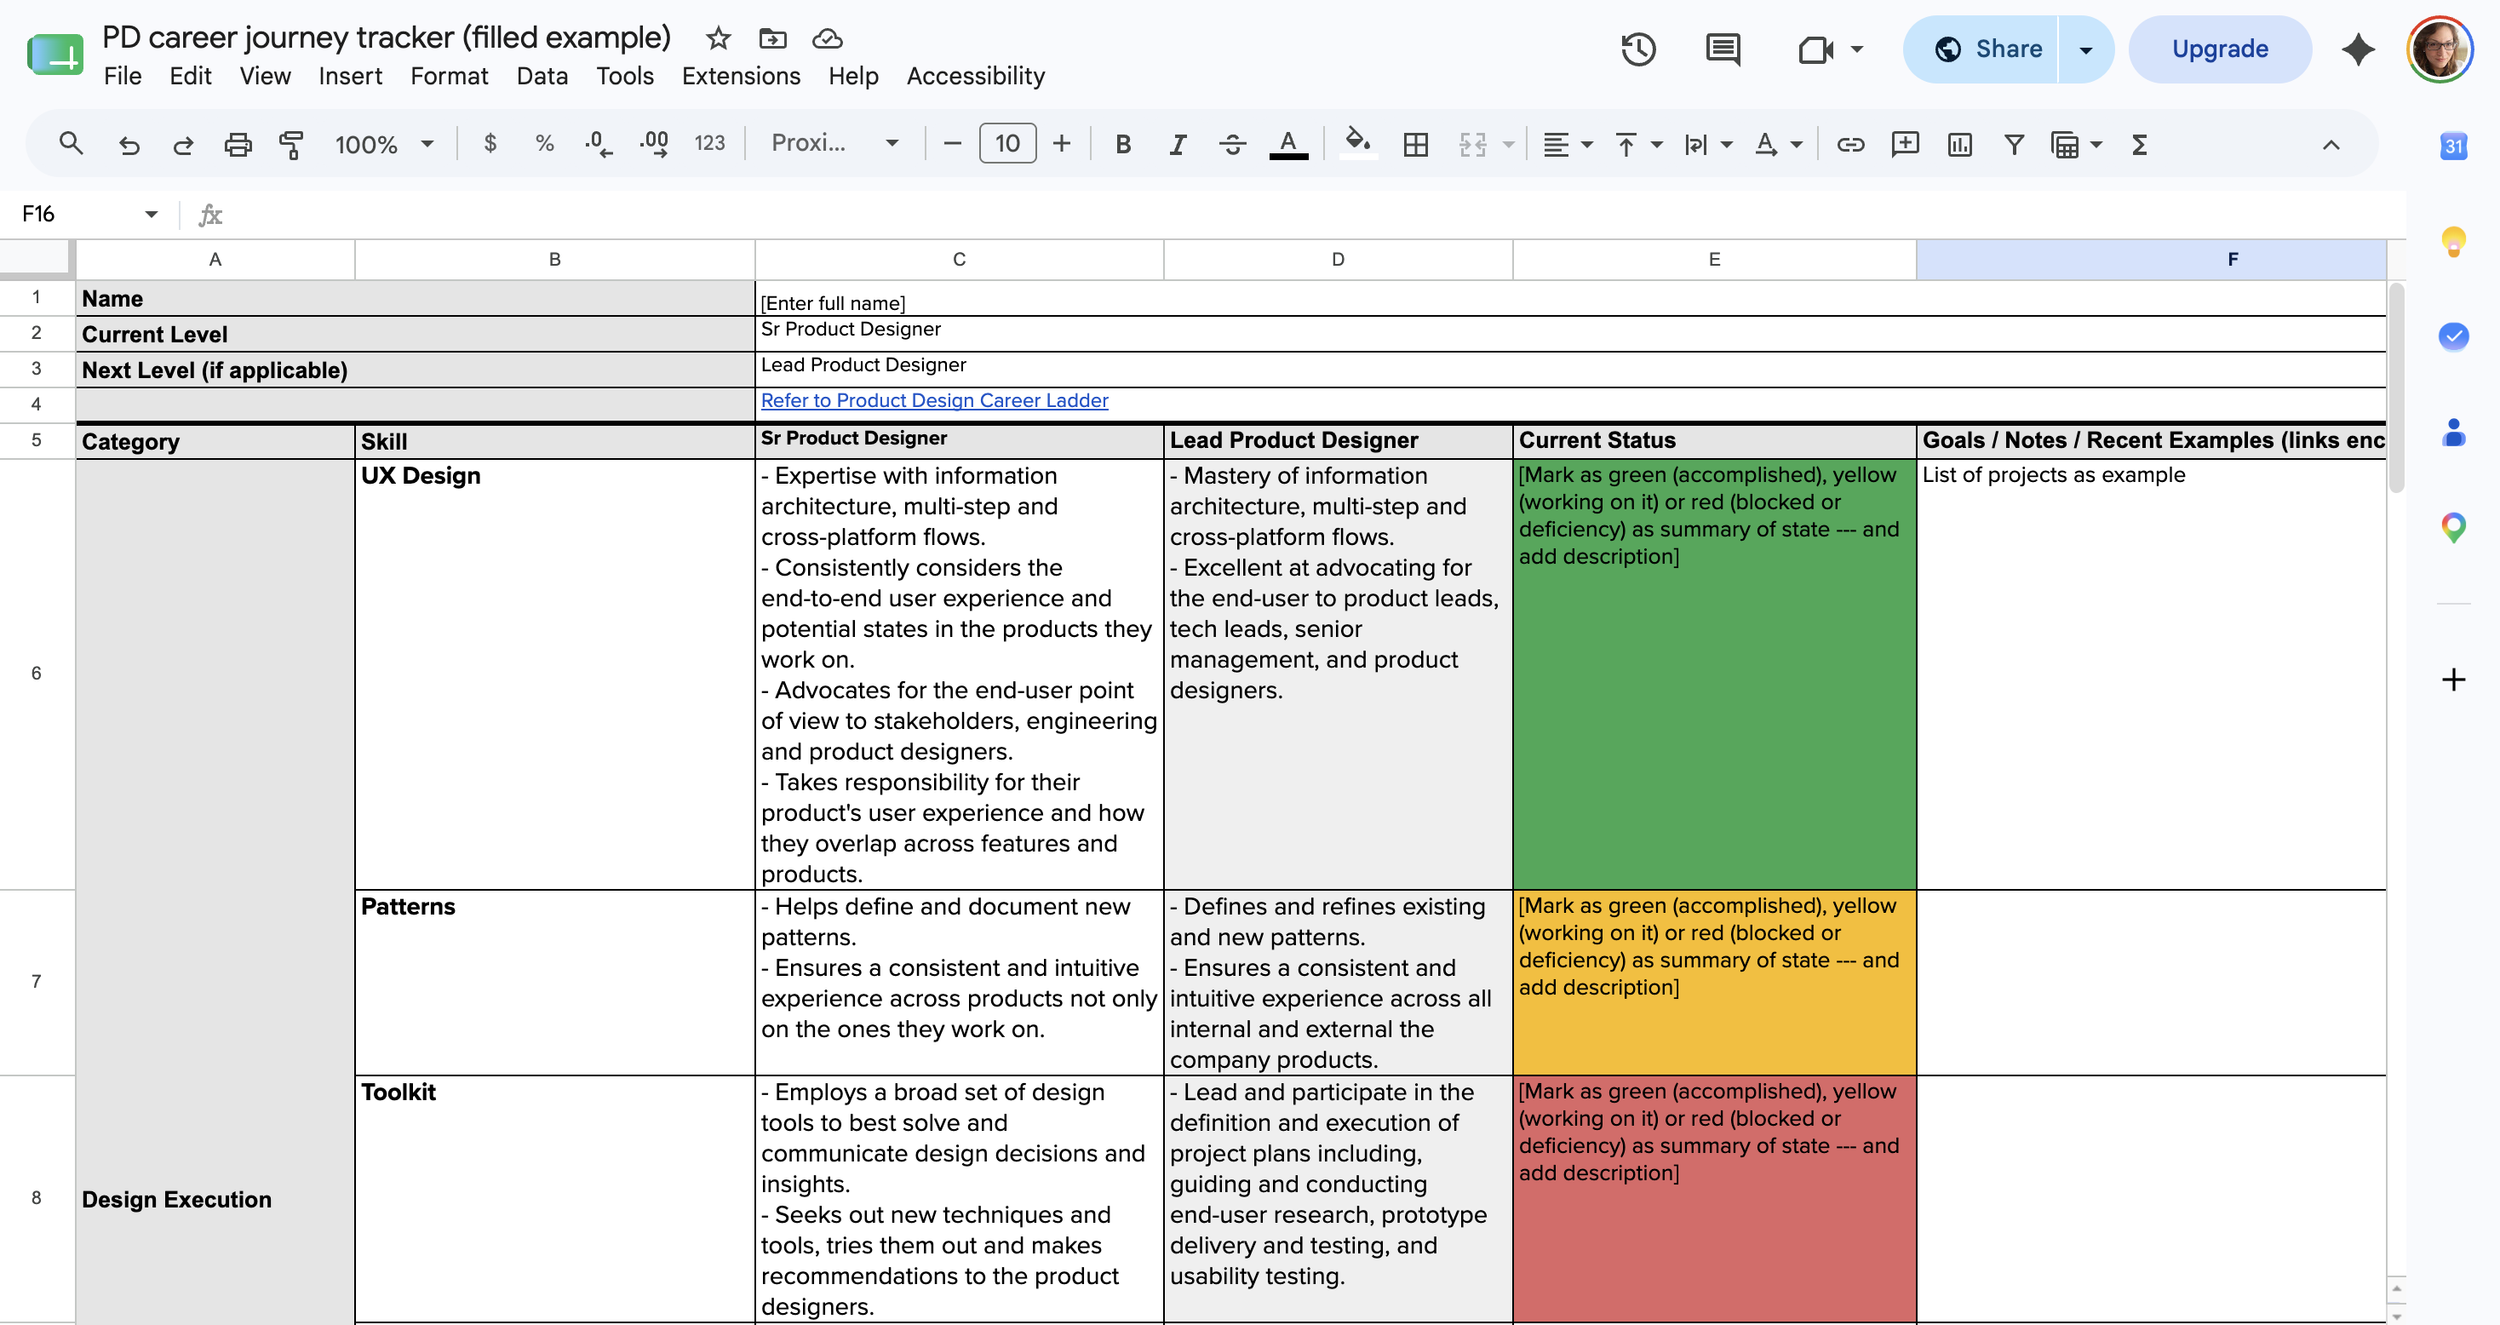Open the font family dropdown
Viewport: 2500px width, 1325px height.
pyautogui.click(x=834, y=144)
